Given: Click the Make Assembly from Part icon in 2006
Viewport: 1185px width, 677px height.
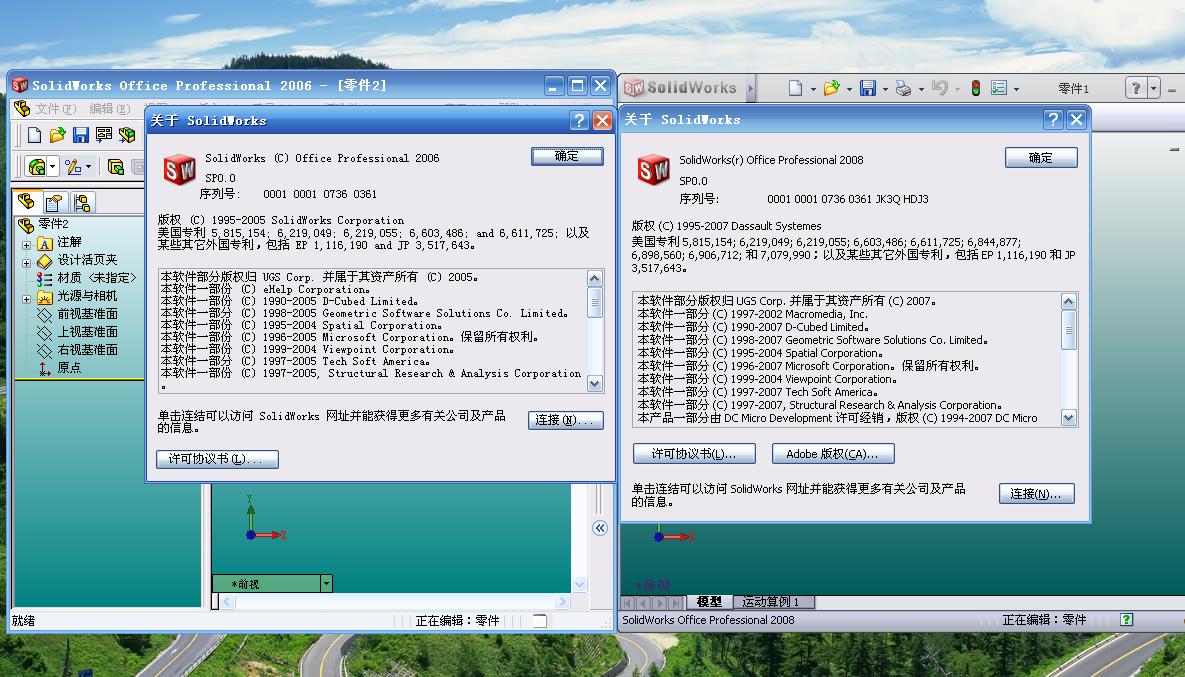Looking at the screenshot, I should 127,134.
